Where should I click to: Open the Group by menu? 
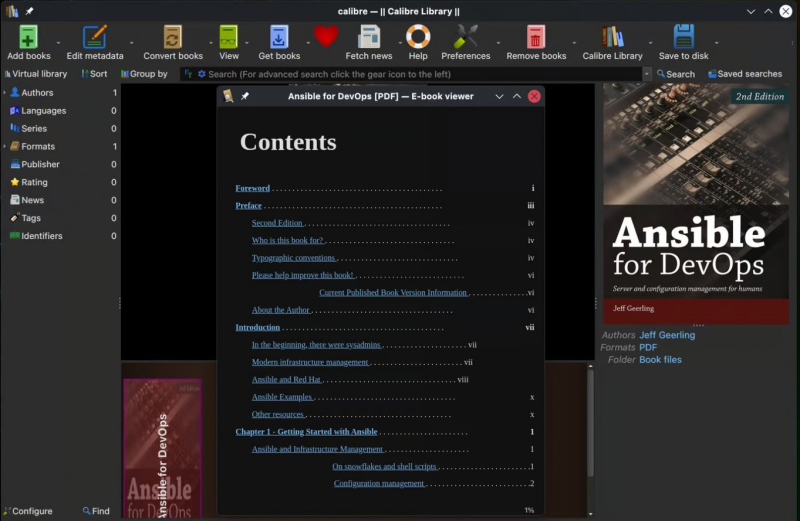coord(144,74)
